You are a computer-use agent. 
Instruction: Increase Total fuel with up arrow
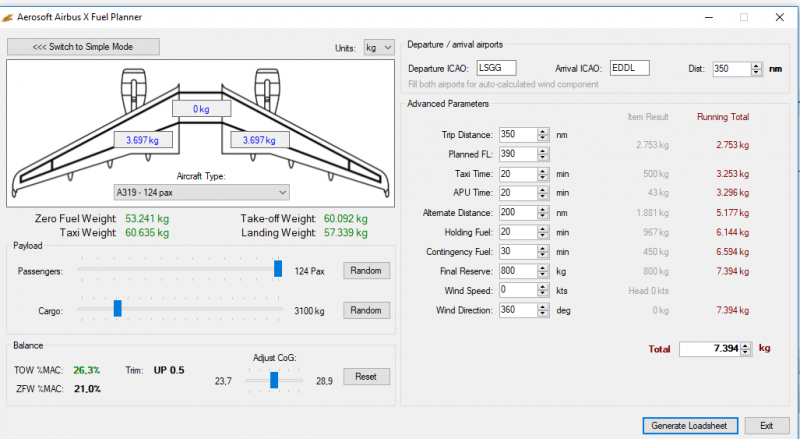click(746, 346)
